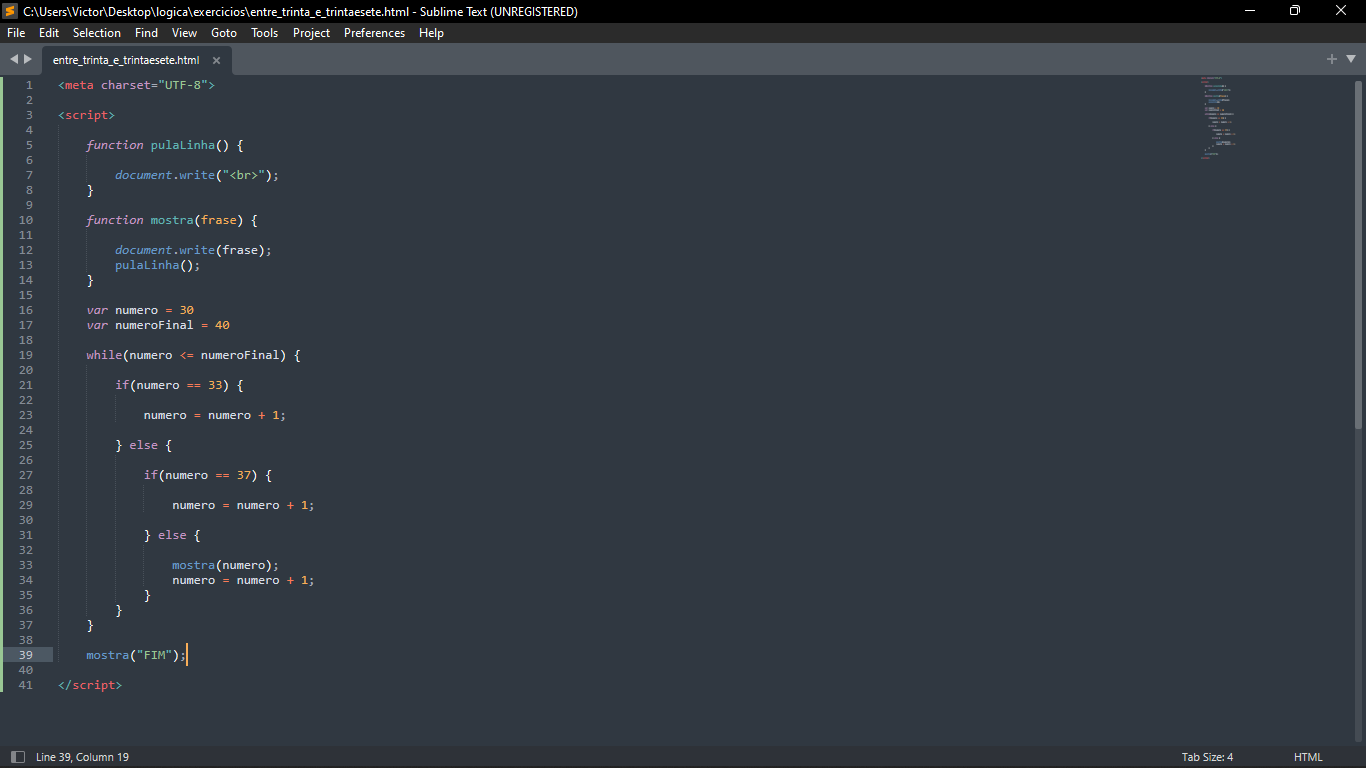Minimize the Sublime Text window
Screen dimensions: 1366x768
(1250, 11)
